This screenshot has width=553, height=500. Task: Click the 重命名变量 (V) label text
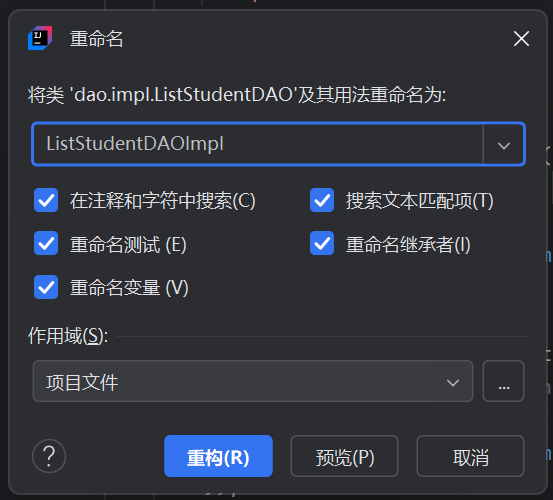pyautogui.click(x=129, y=287)
